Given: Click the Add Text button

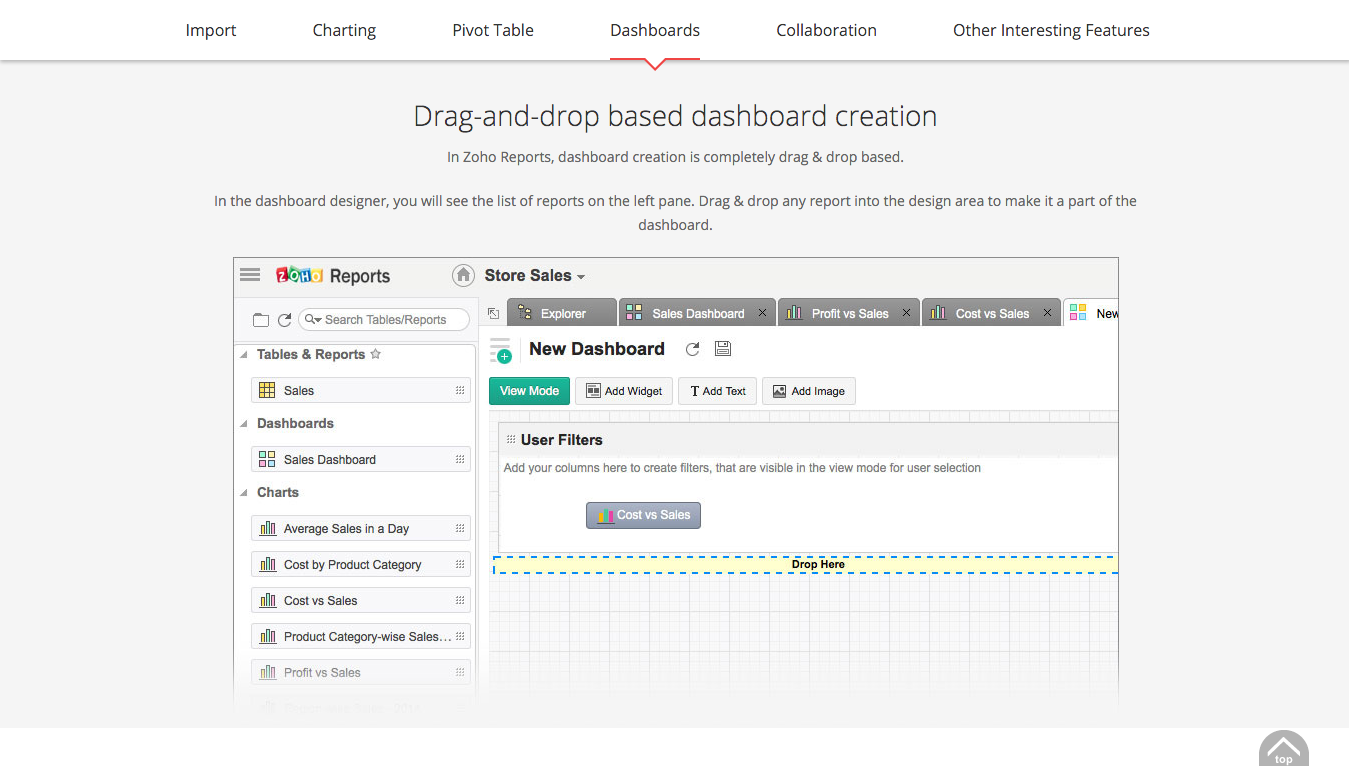Looking at the screenshot, I should (x=717, y=391).
